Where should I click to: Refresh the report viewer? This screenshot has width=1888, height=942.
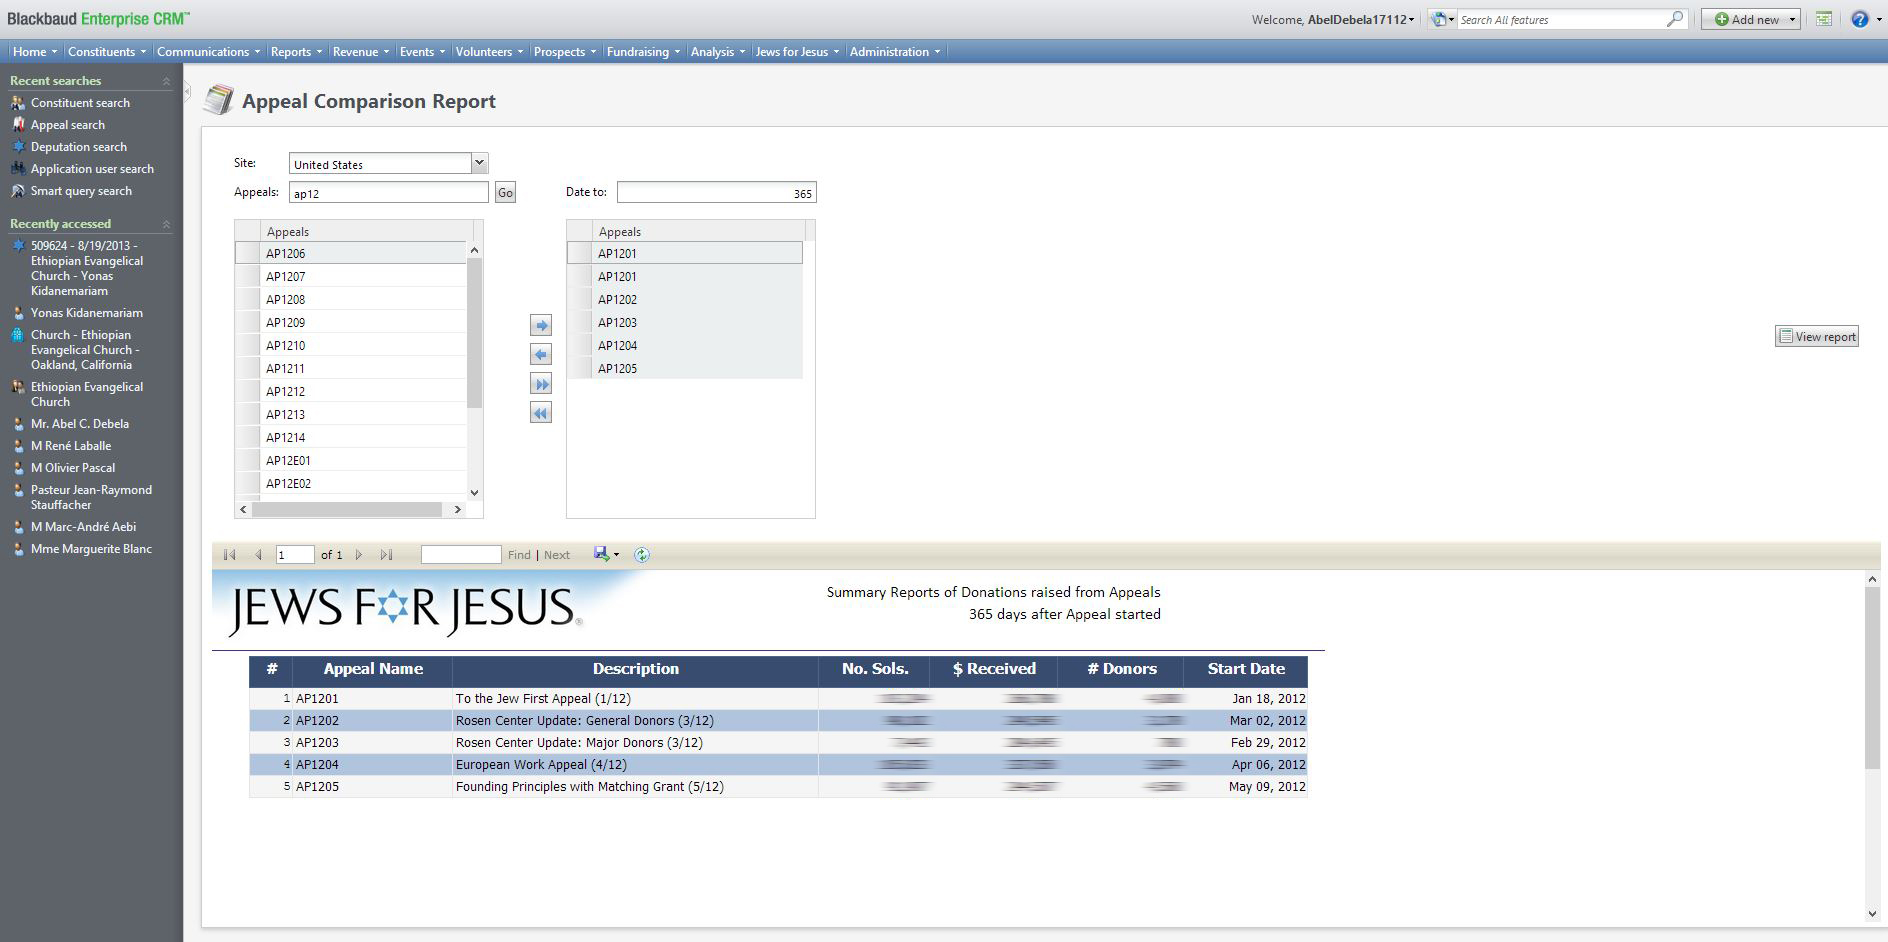pos(642,555)
